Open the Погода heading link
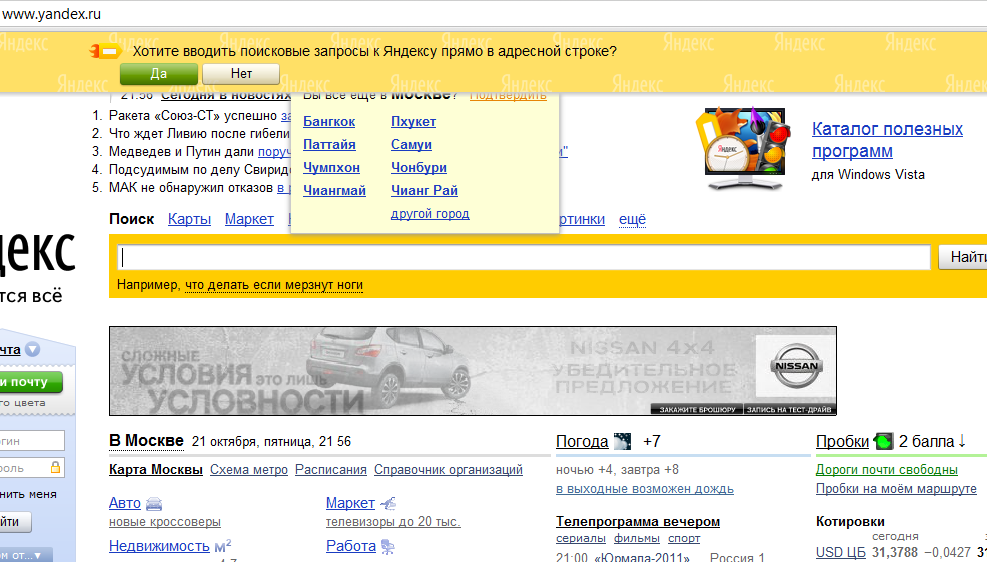 point(582,441)
